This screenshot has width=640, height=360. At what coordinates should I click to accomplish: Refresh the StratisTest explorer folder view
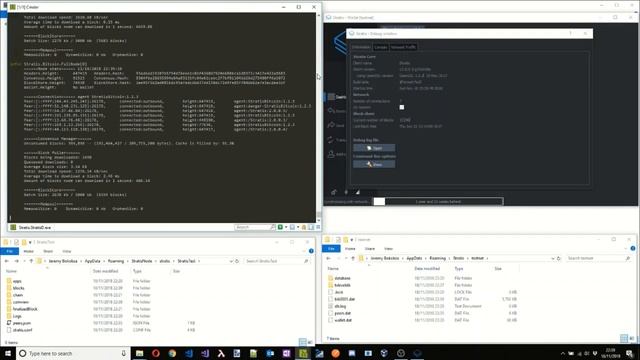pos(237,261)
